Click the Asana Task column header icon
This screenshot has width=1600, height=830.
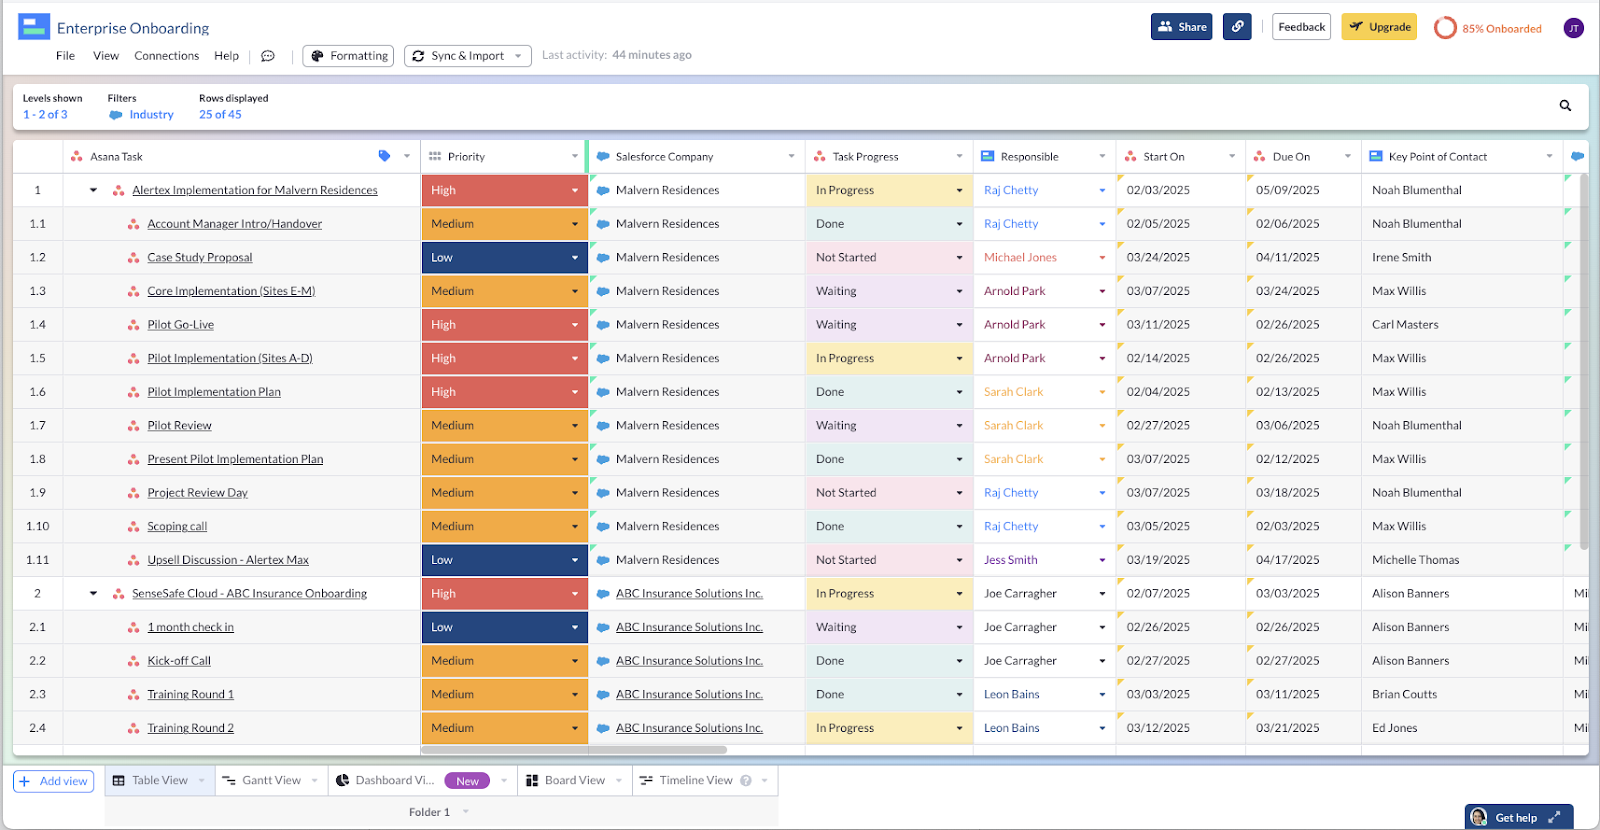tap(77, 156)
